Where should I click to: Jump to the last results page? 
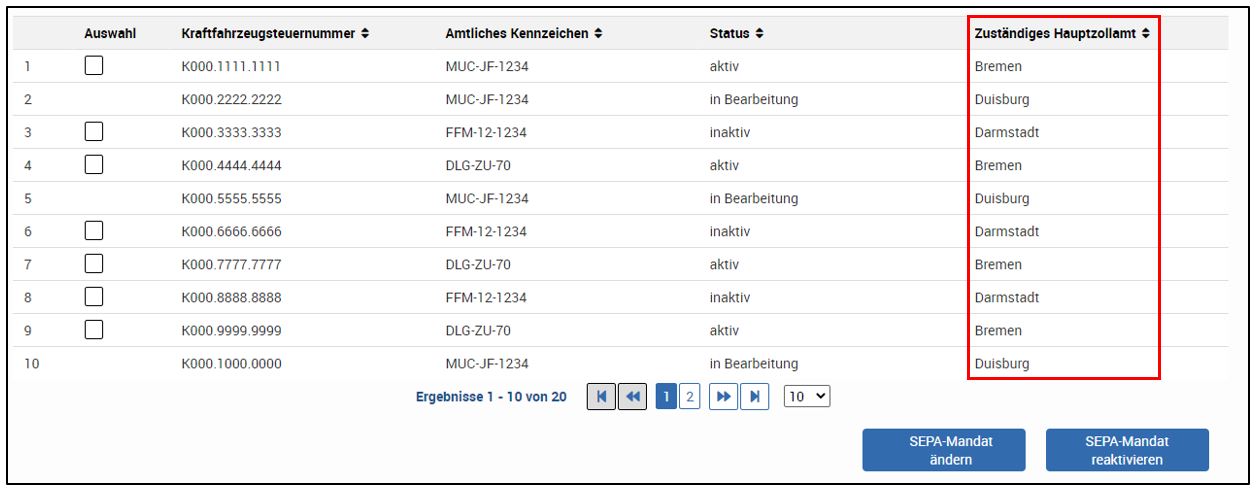[754, 397]
